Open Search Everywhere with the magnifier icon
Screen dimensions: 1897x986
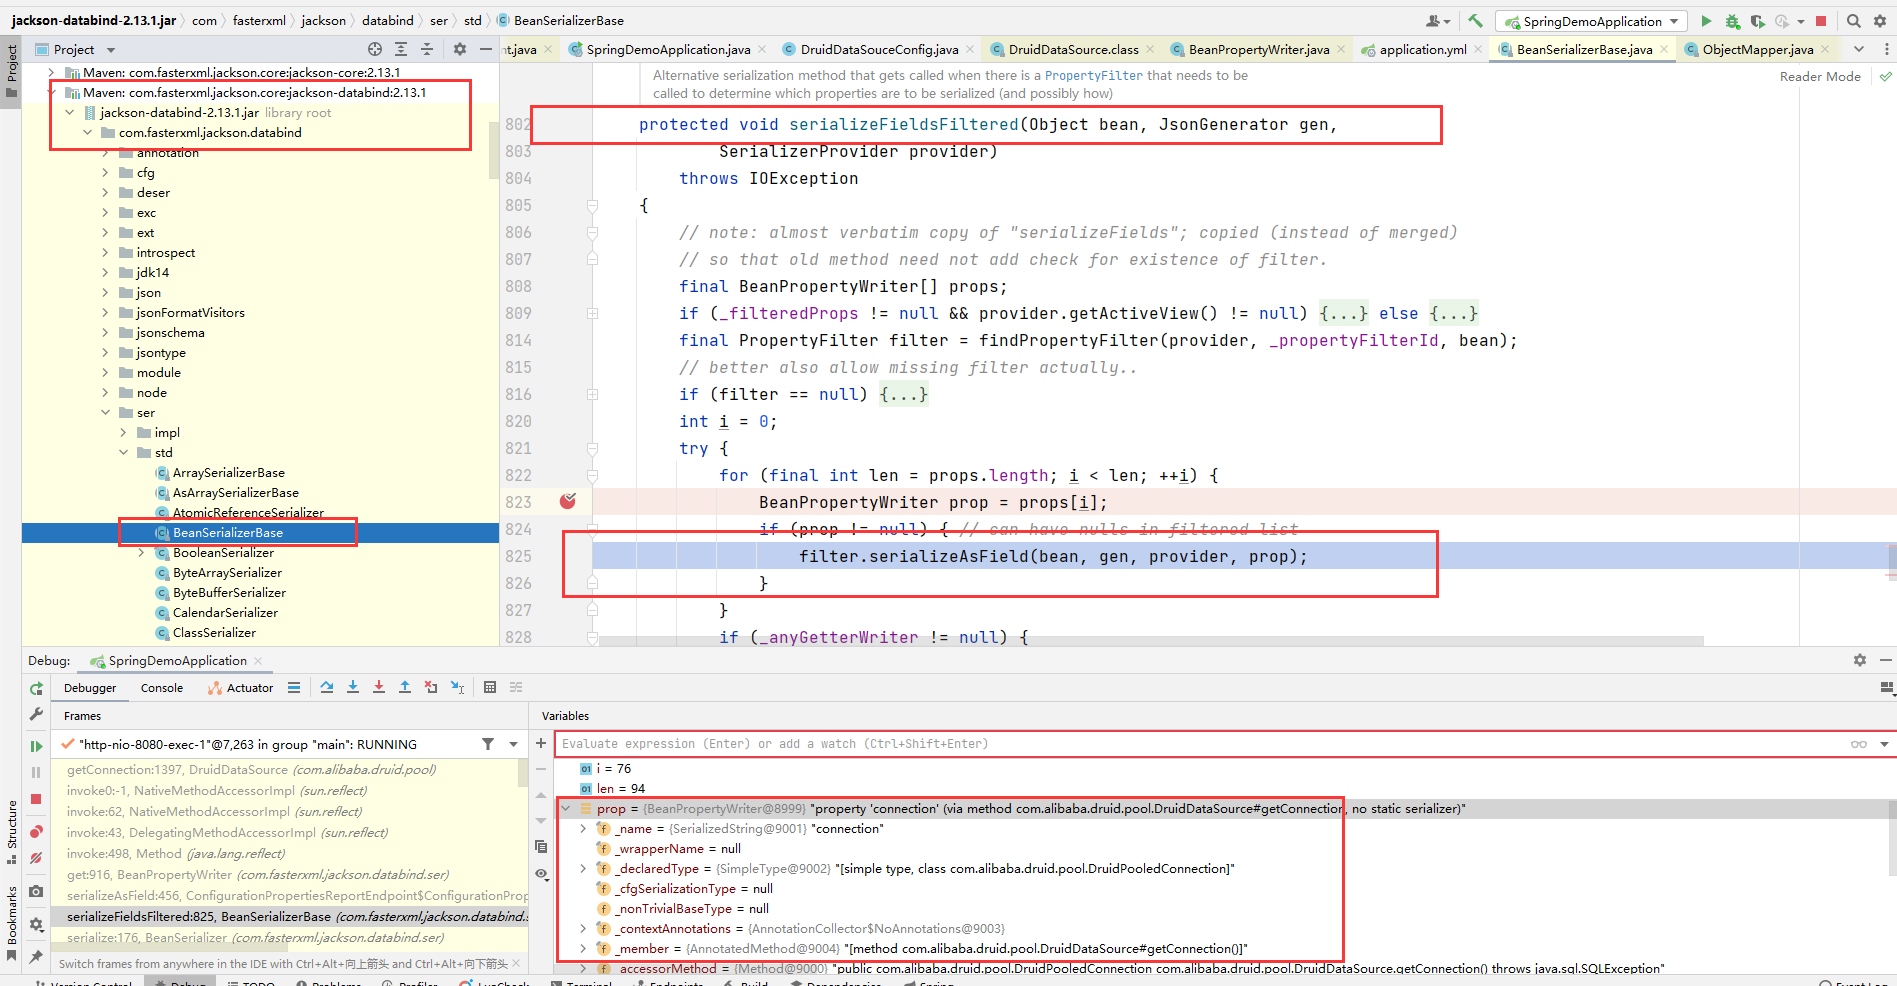point(1853,21)
